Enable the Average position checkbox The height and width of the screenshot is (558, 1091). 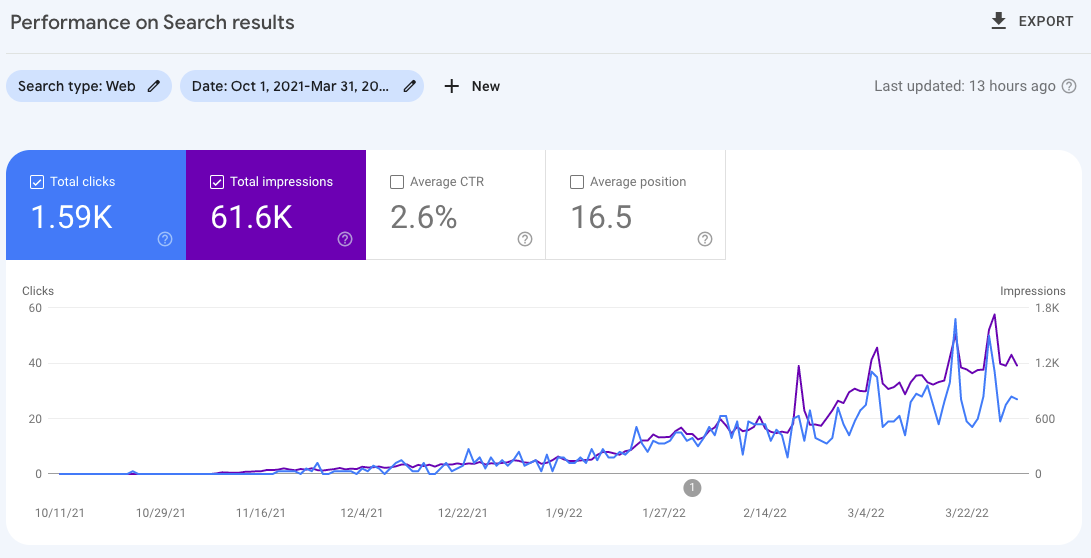pos(577,182)
